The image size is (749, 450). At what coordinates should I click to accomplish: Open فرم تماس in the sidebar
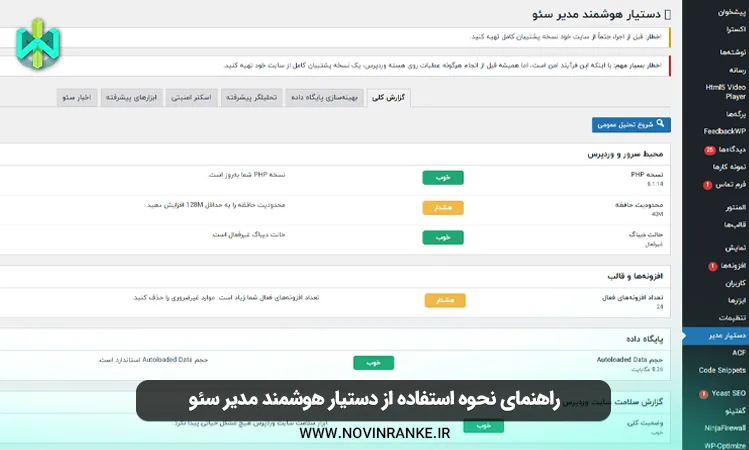tap(731, 184)
